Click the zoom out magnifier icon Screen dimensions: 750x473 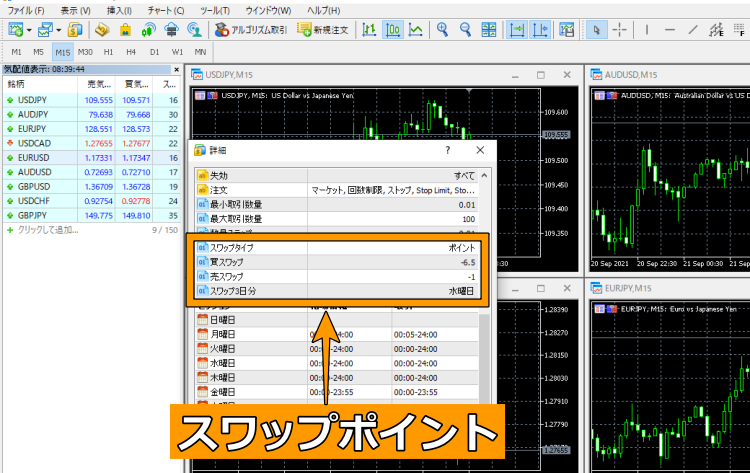point(466,29)
